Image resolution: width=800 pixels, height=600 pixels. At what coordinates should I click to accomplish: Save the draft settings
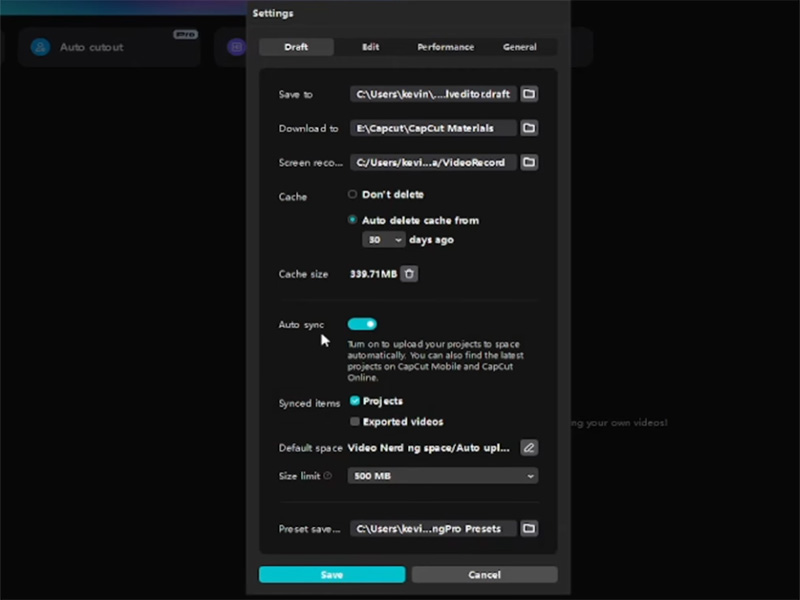(331, 574)
